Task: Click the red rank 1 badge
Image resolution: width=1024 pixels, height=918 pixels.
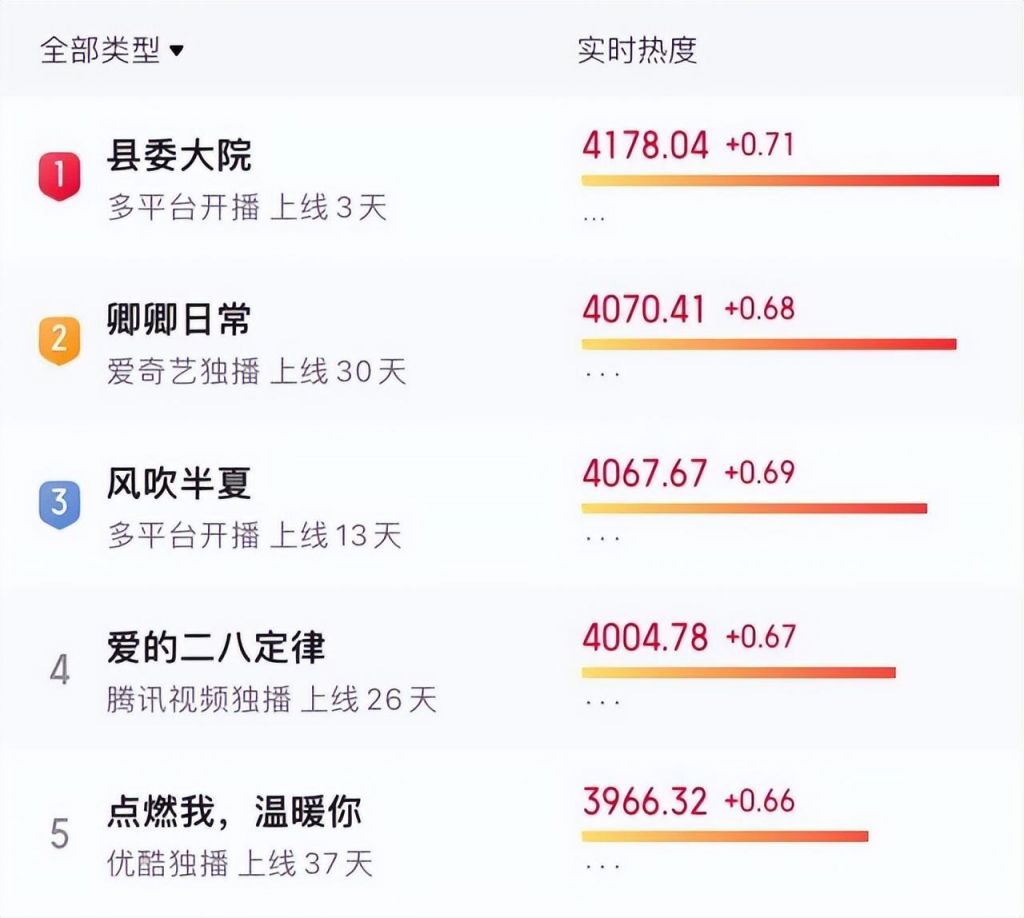Action: [x=59, y=176]
